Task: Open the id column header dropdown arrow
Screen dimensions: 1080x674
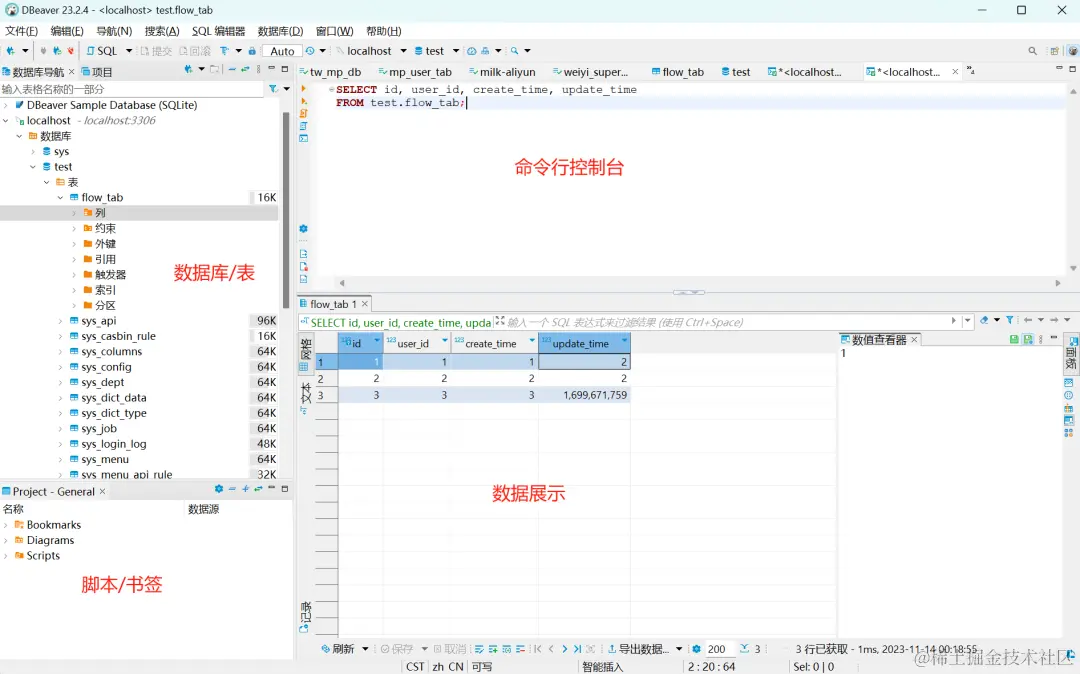Action: 377,341
